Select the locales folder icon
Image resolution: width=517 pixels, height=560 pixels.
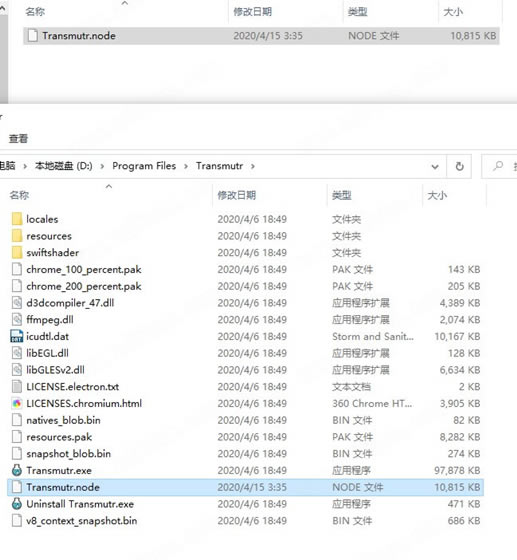[17, 219]
